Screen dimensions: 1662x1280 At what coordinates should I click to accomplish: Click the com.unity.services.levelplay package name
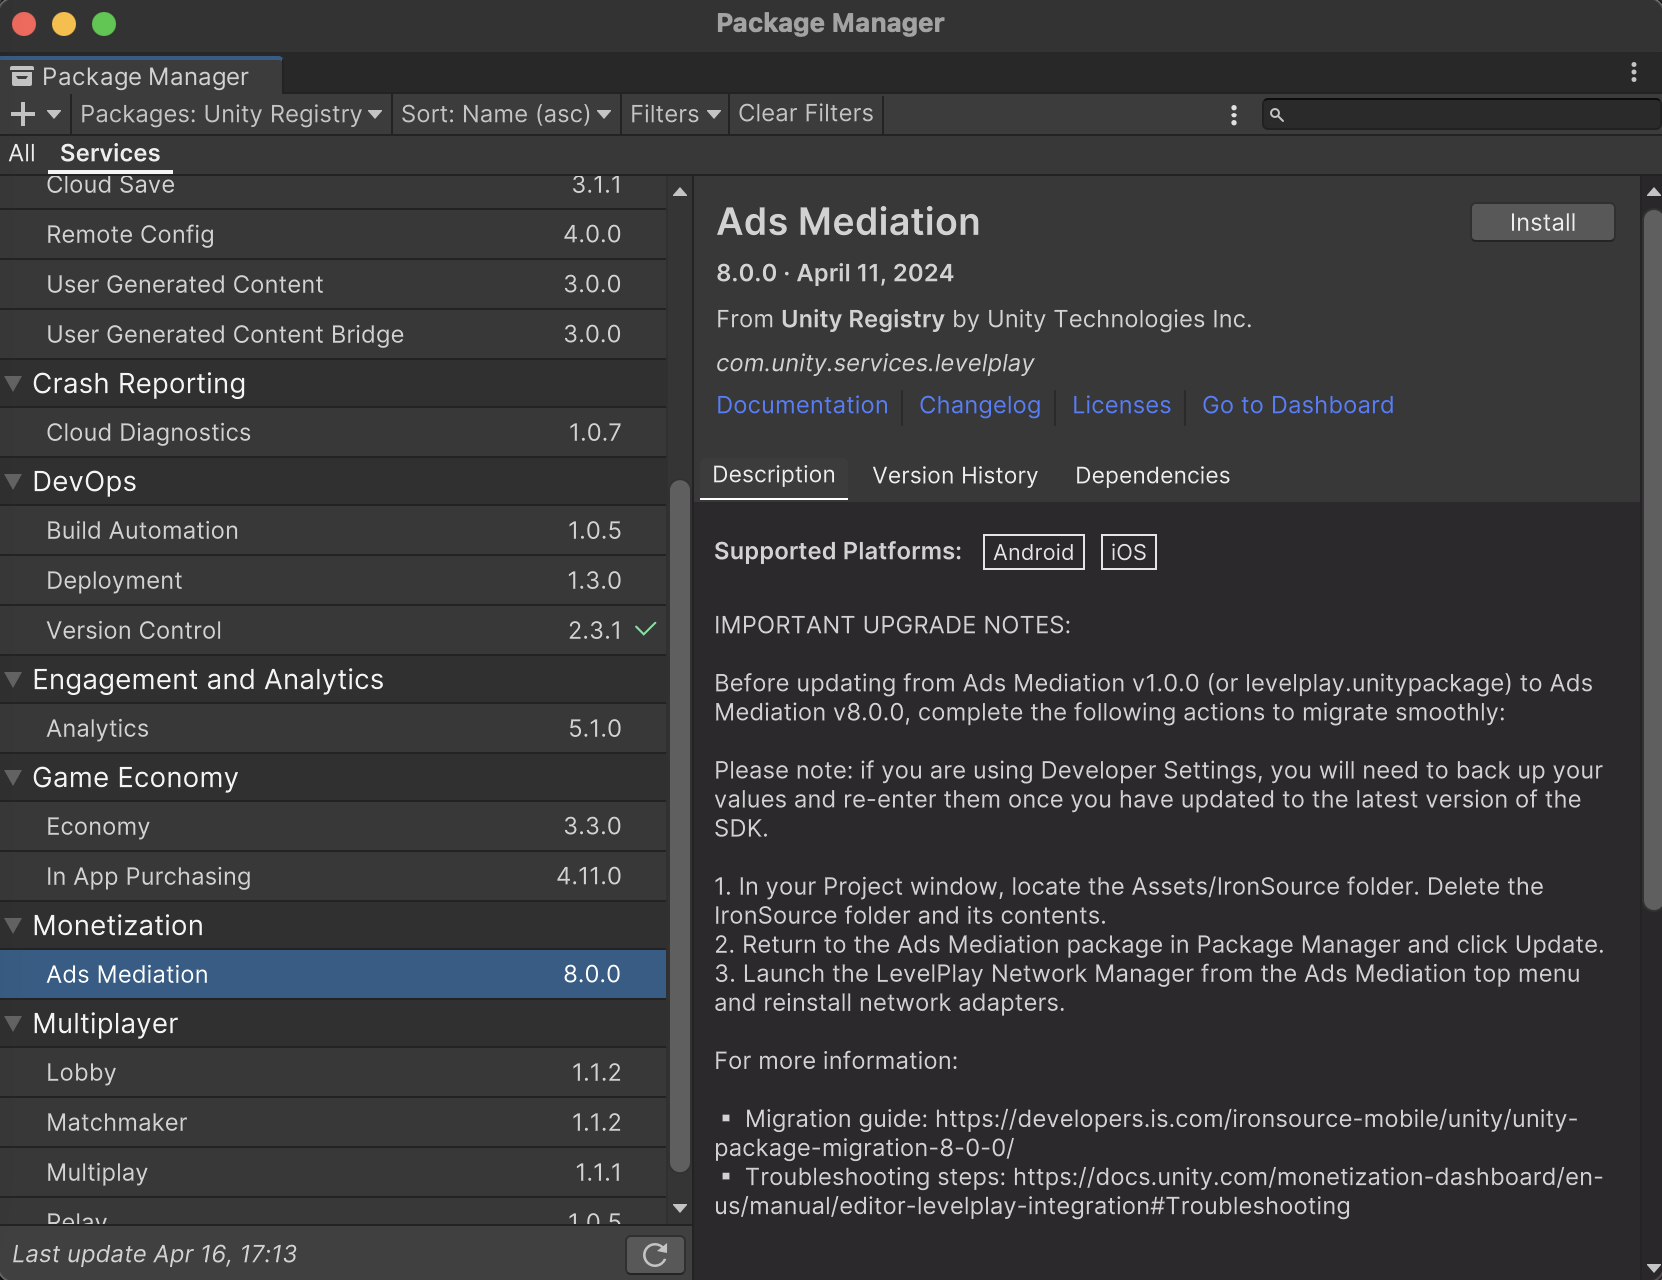(875, 363)
